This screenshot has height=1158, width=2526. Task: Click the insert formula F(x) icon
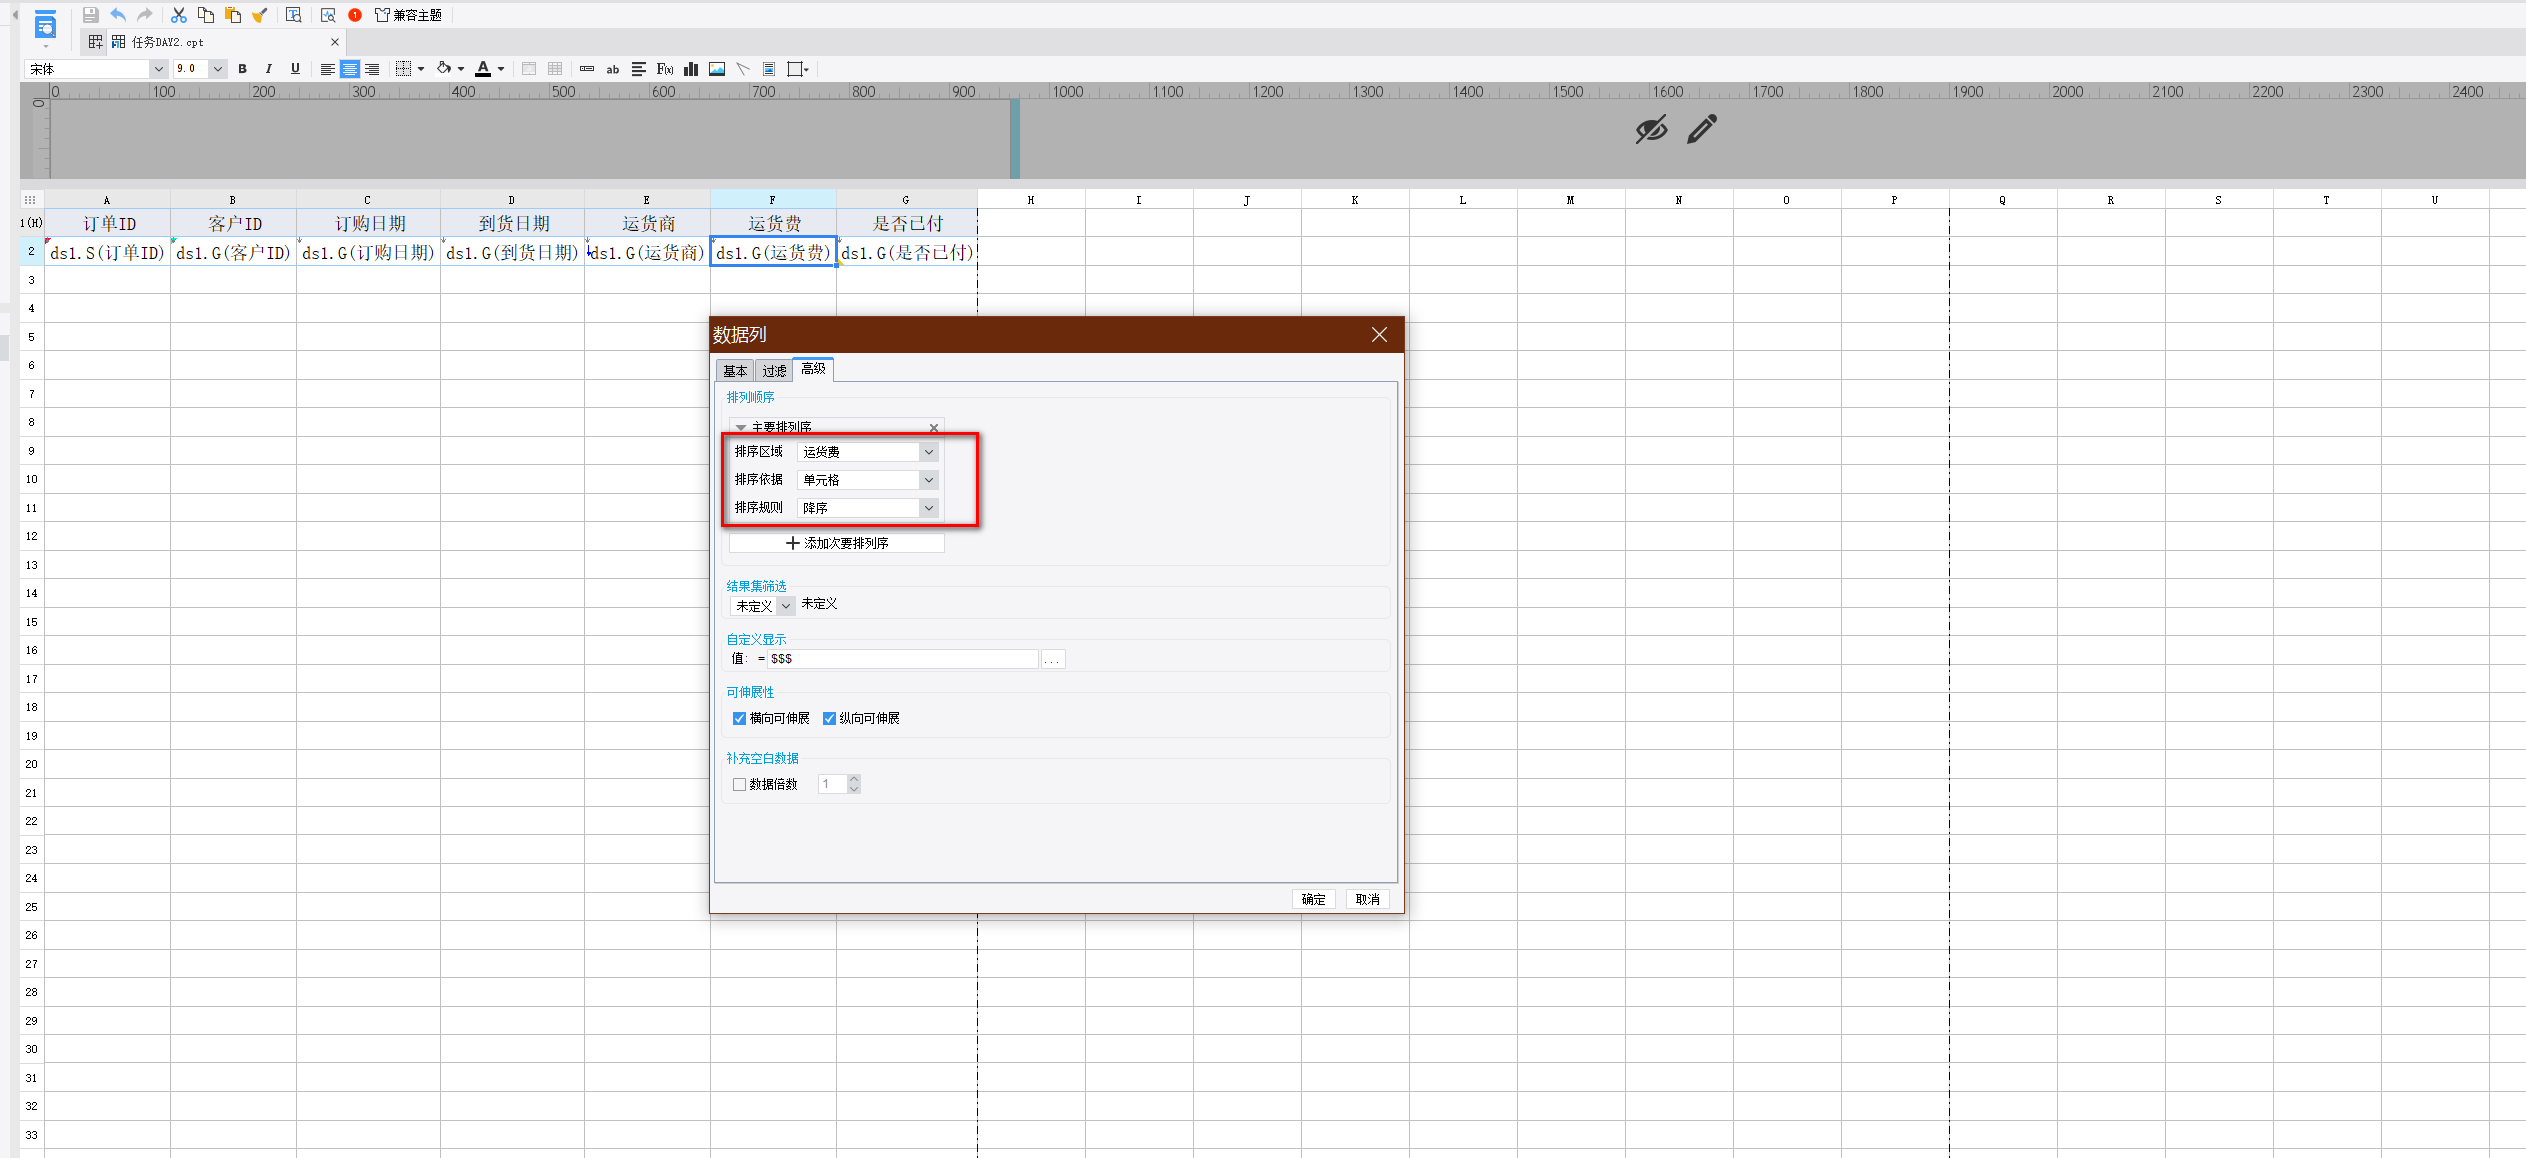(665, 69)
